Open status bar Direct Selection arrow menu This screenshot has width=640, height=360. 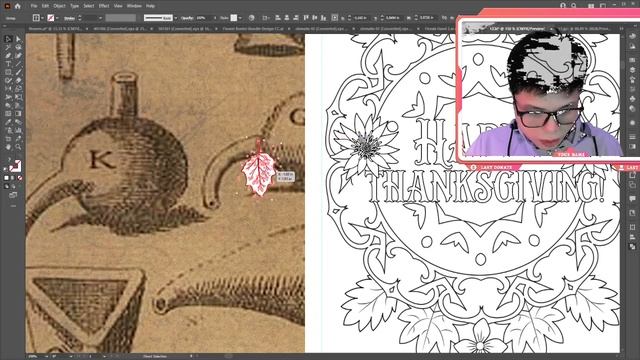tap(191, 356)
